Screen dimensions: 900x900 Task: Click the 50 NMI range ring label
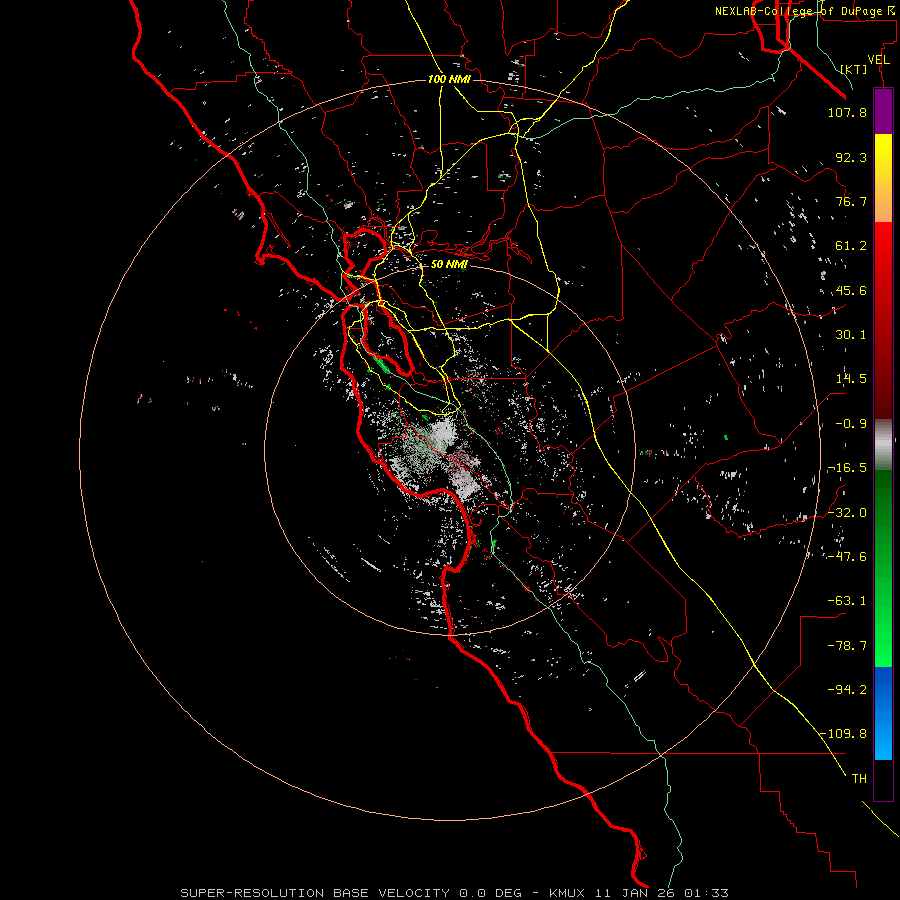(449, 265)
